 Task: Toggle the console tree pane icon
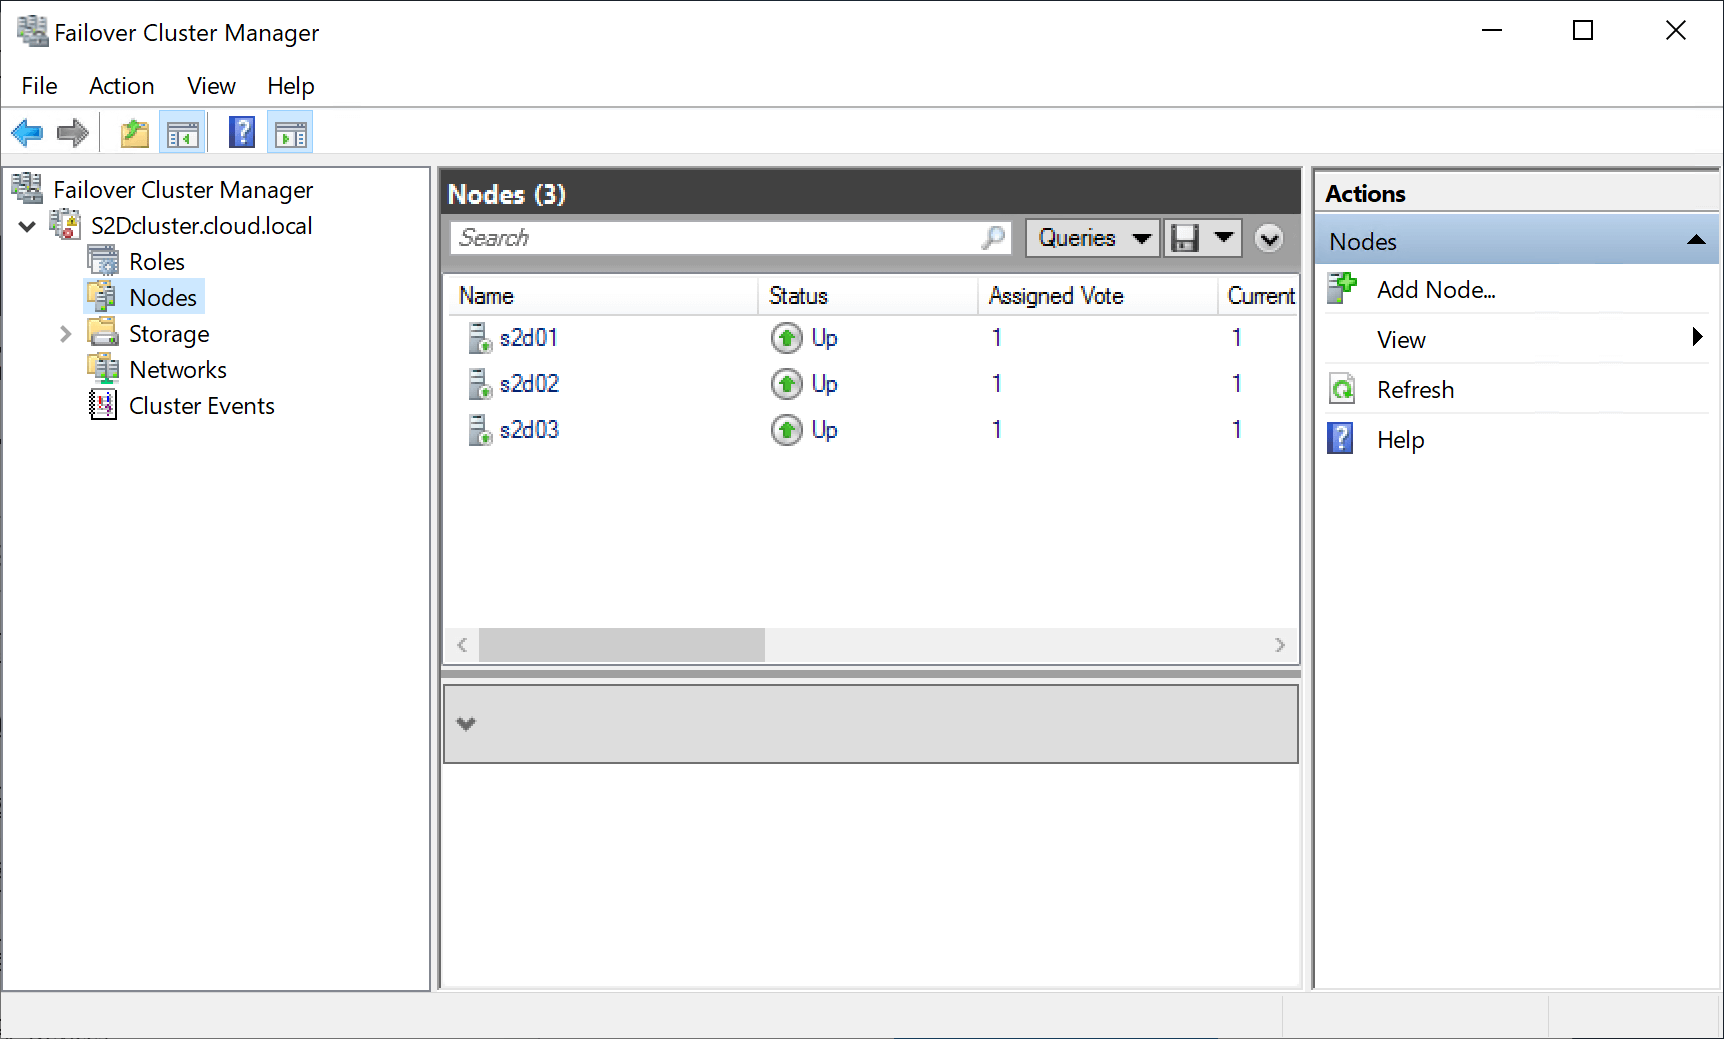183,133
